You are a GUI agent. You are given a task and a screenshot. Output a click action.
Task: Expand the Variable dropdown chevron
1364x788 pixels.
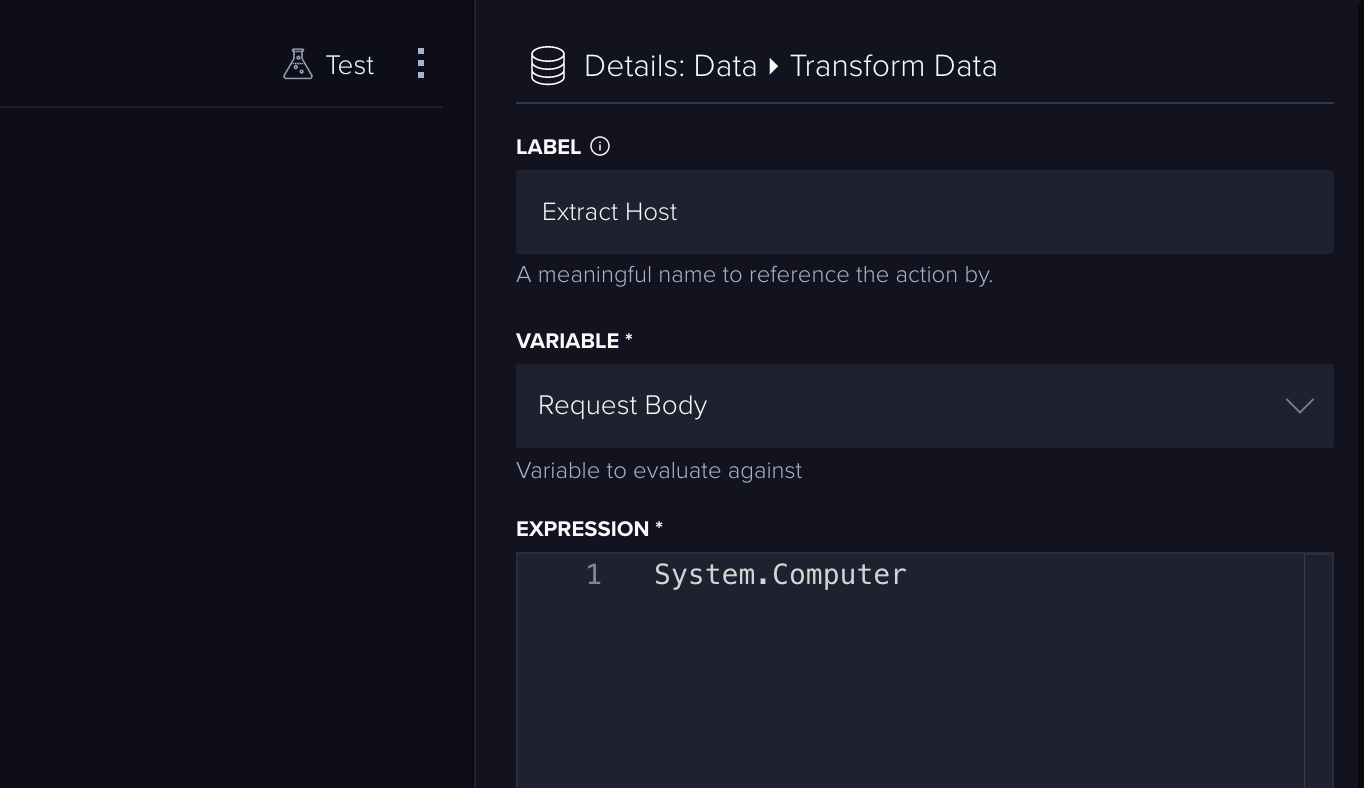tap(1299, 406)
